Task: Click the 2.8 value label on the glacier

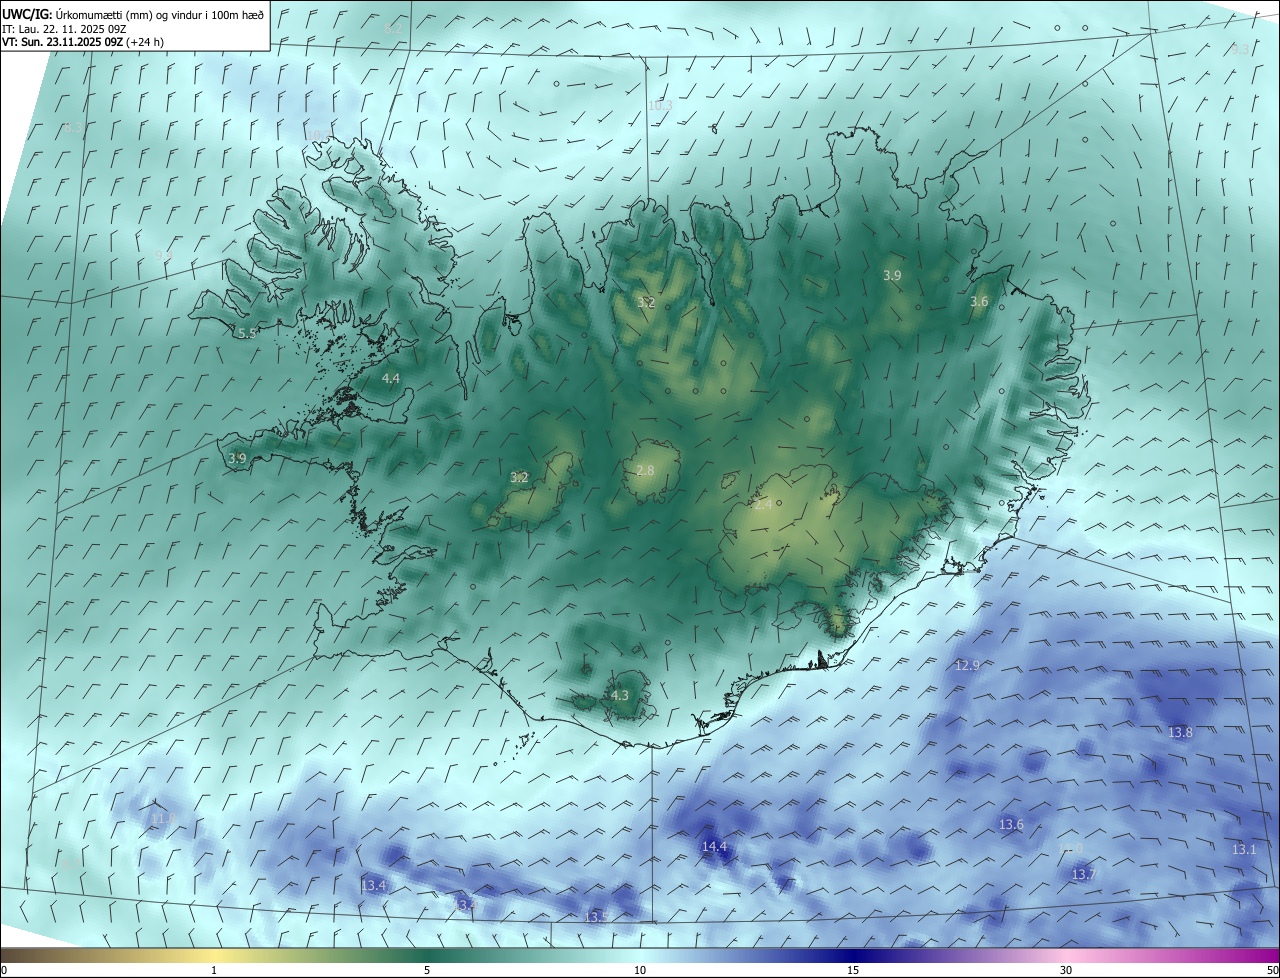Action: pos(645,470)
